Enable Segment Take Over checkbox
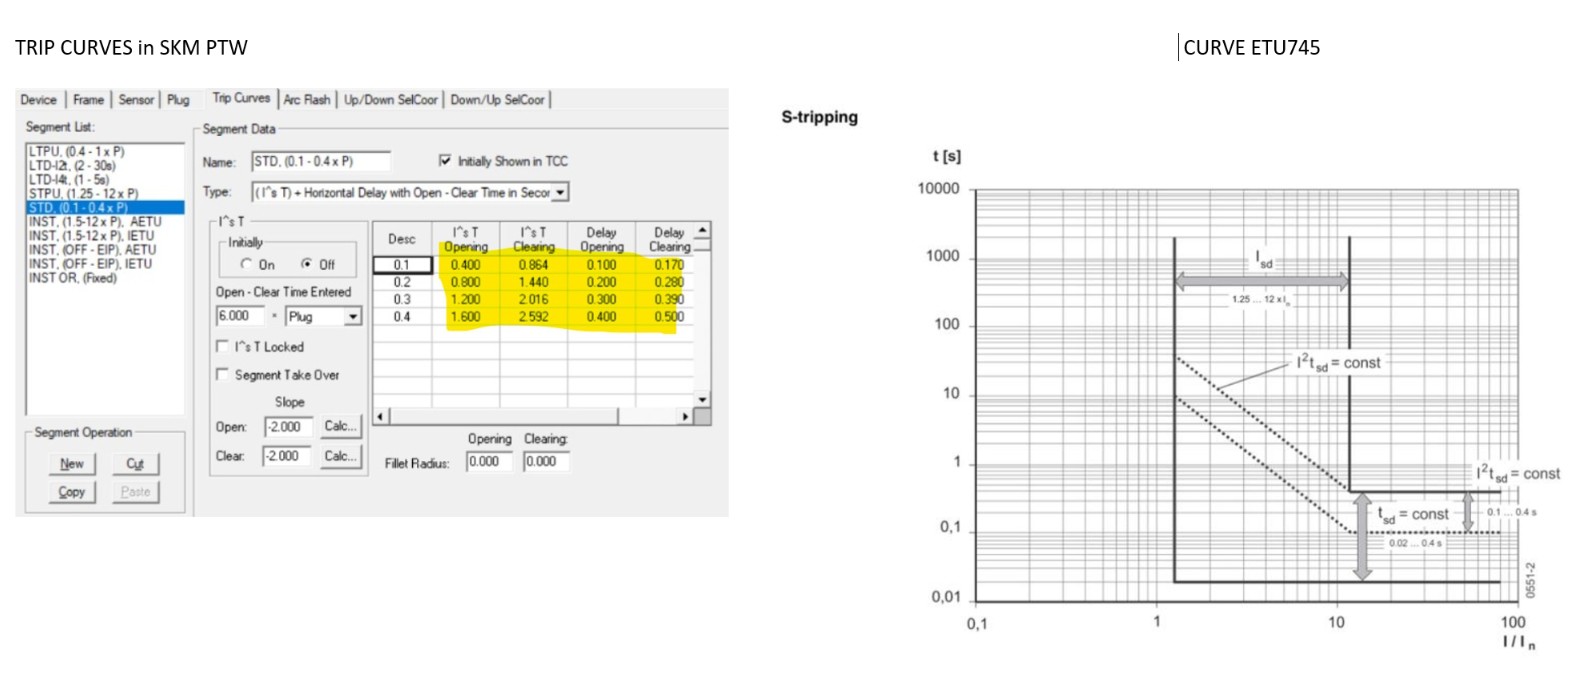Screen dimensions: 1579x674 tap(223, 374)
